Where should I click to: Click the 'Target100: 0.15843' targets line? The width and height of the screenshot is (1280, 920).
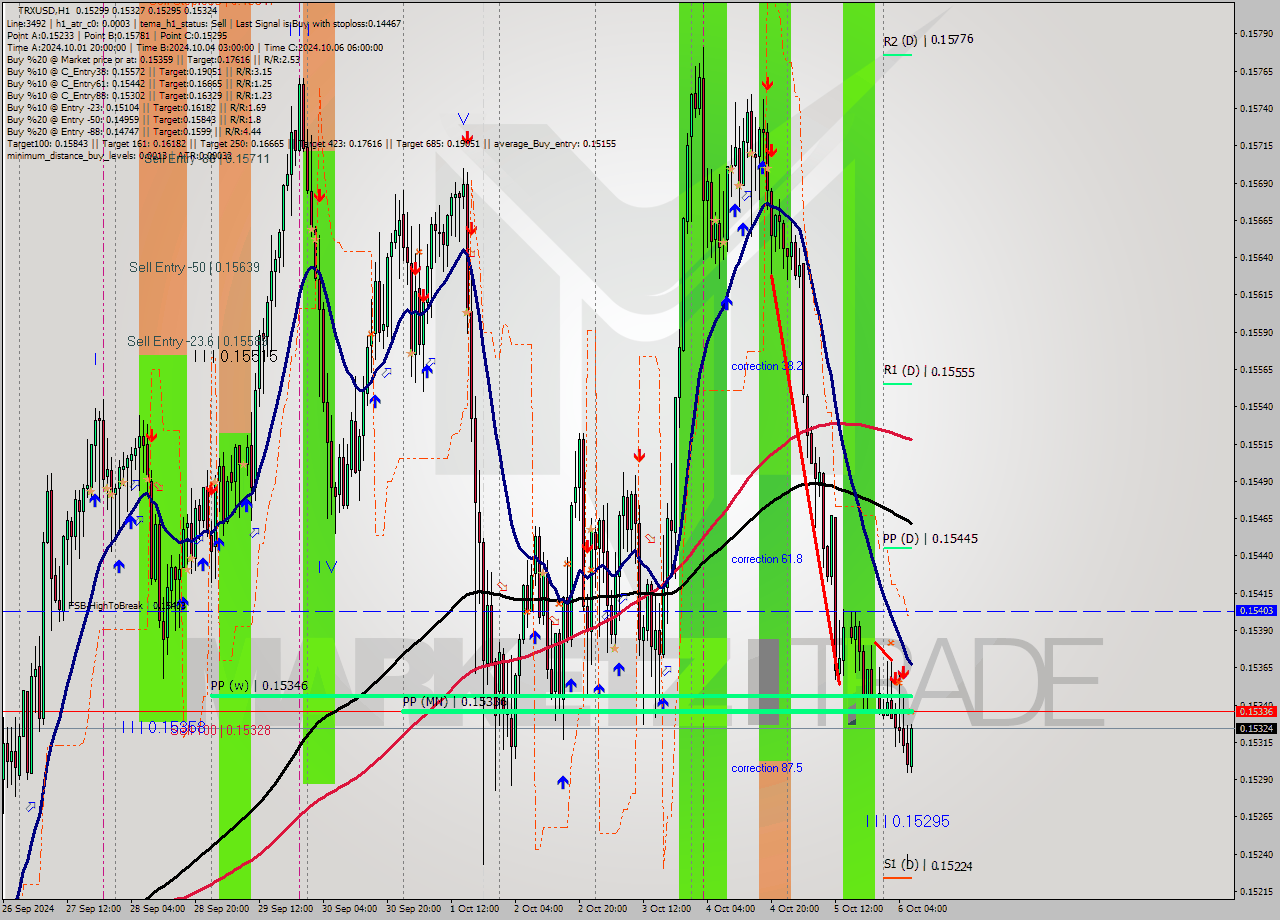(x=311, y=143)
